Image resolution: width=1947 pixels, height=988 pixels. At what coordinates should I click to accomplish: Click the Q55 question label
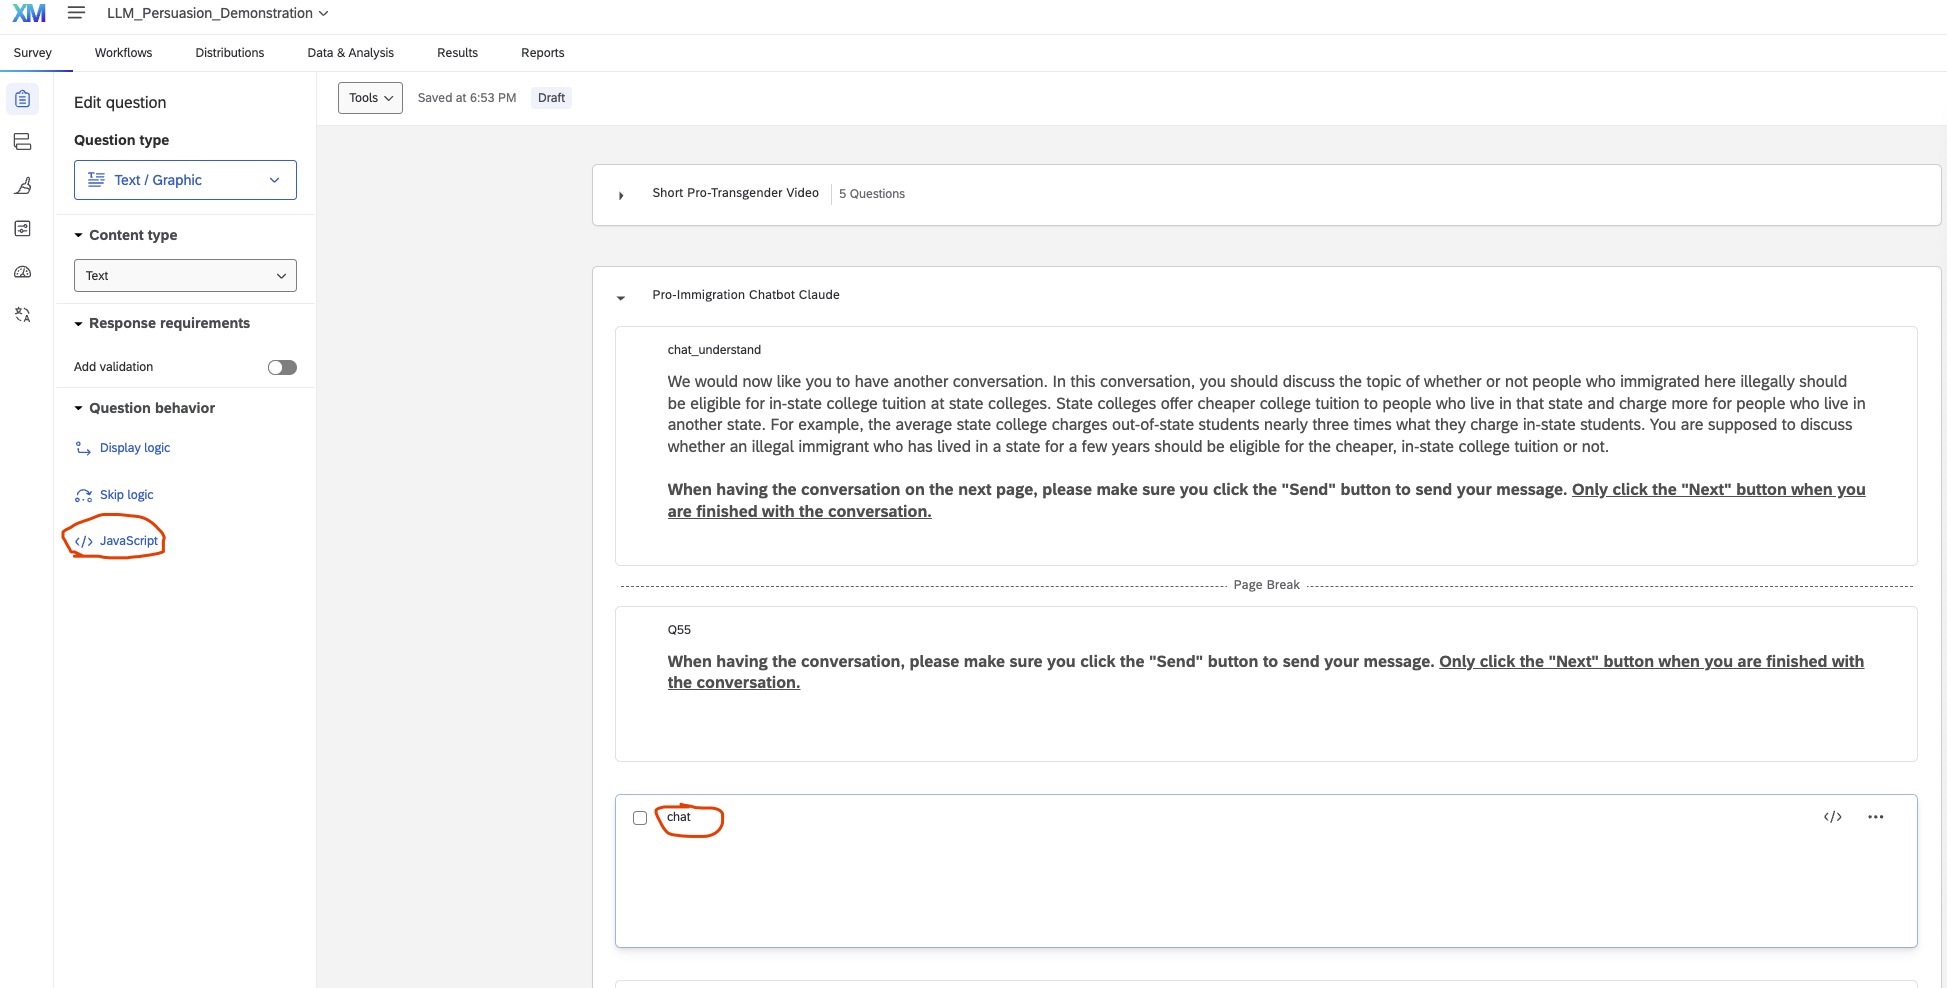click(x=679, y=630)
